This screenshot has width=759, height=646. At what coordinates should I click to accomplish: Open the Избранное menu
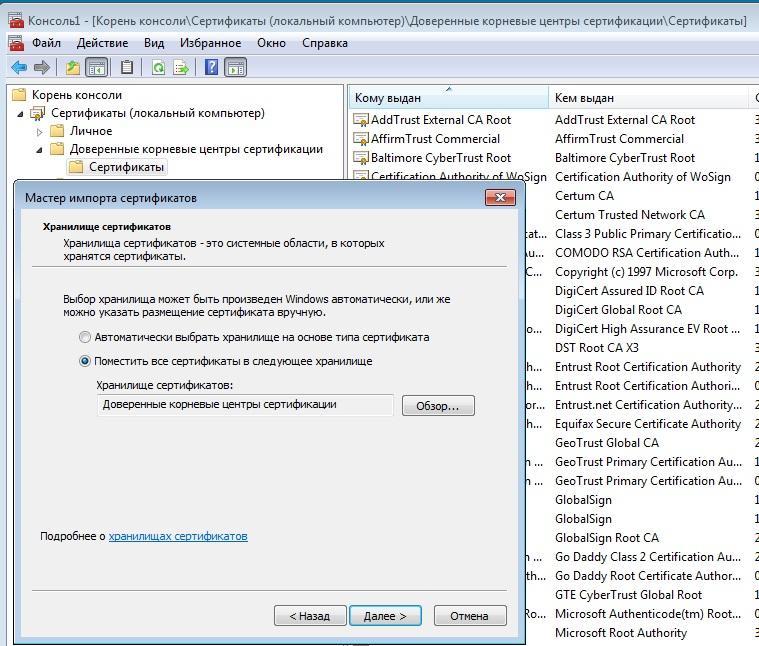[x=210, y=43]
